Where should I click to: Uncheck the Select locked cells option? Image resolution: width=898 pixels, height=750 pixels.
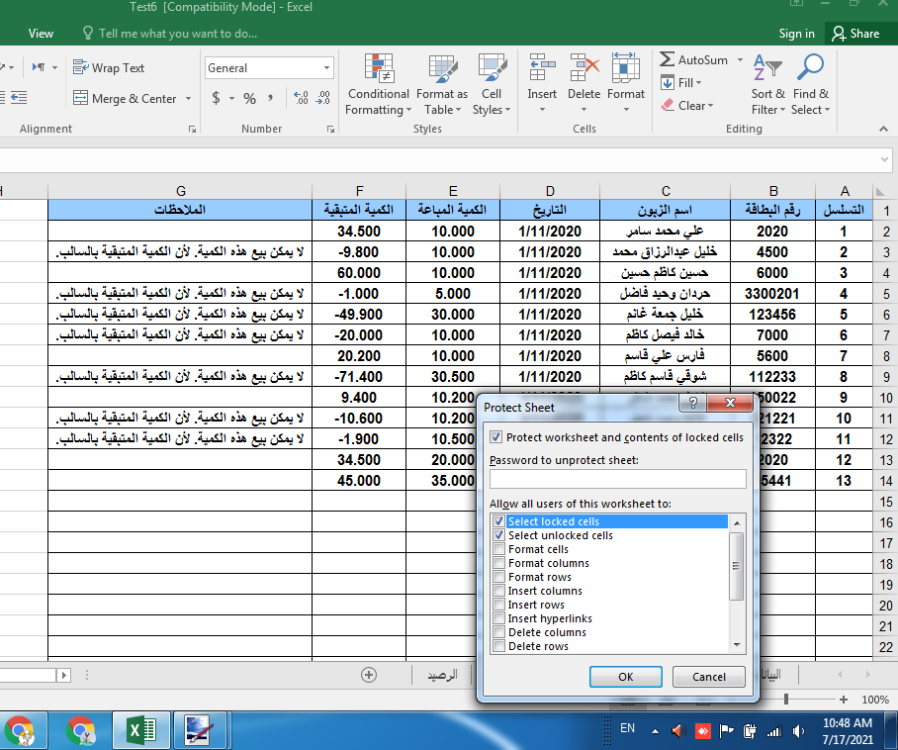click(499, 522)
